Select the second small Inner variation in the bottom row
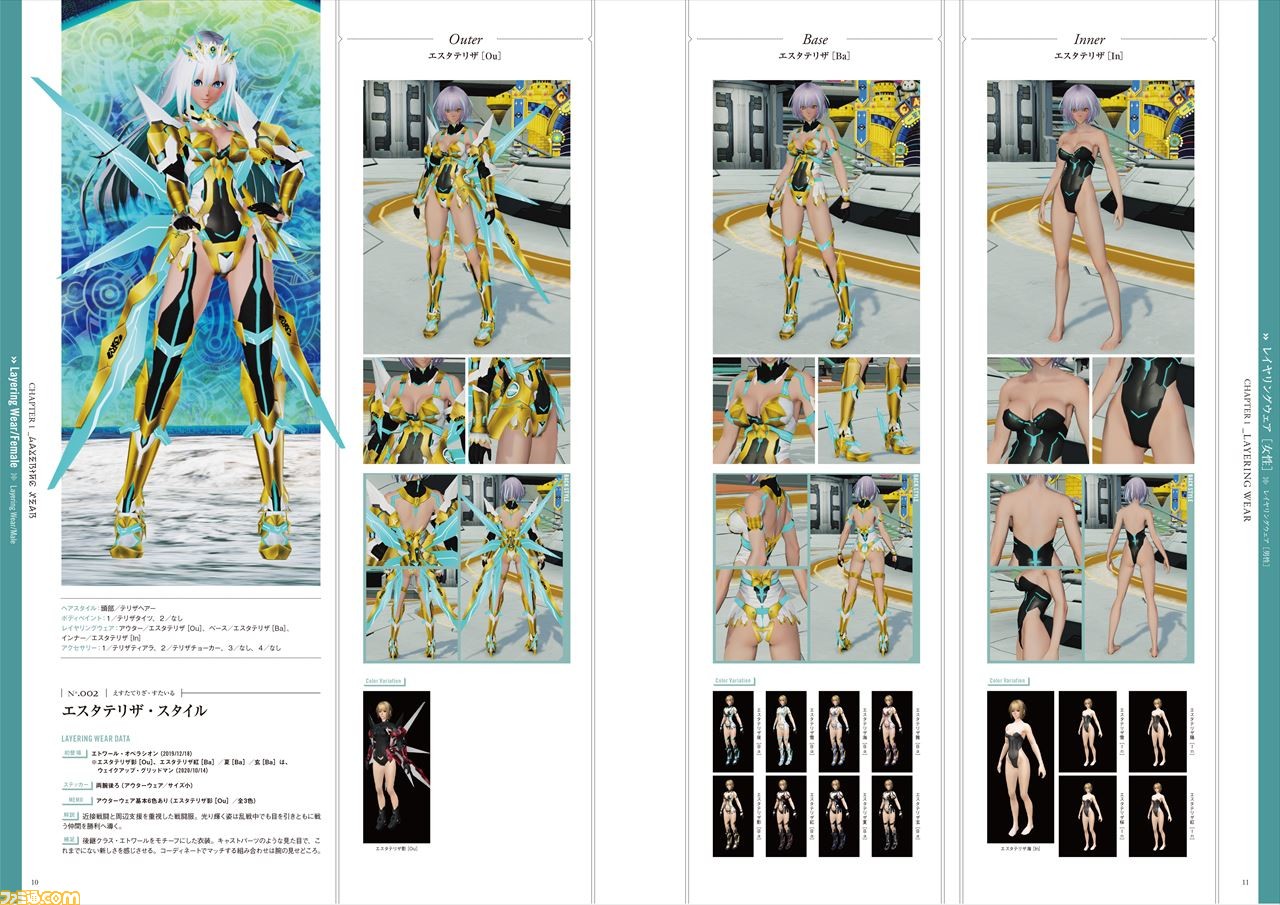 point(1158,816)
